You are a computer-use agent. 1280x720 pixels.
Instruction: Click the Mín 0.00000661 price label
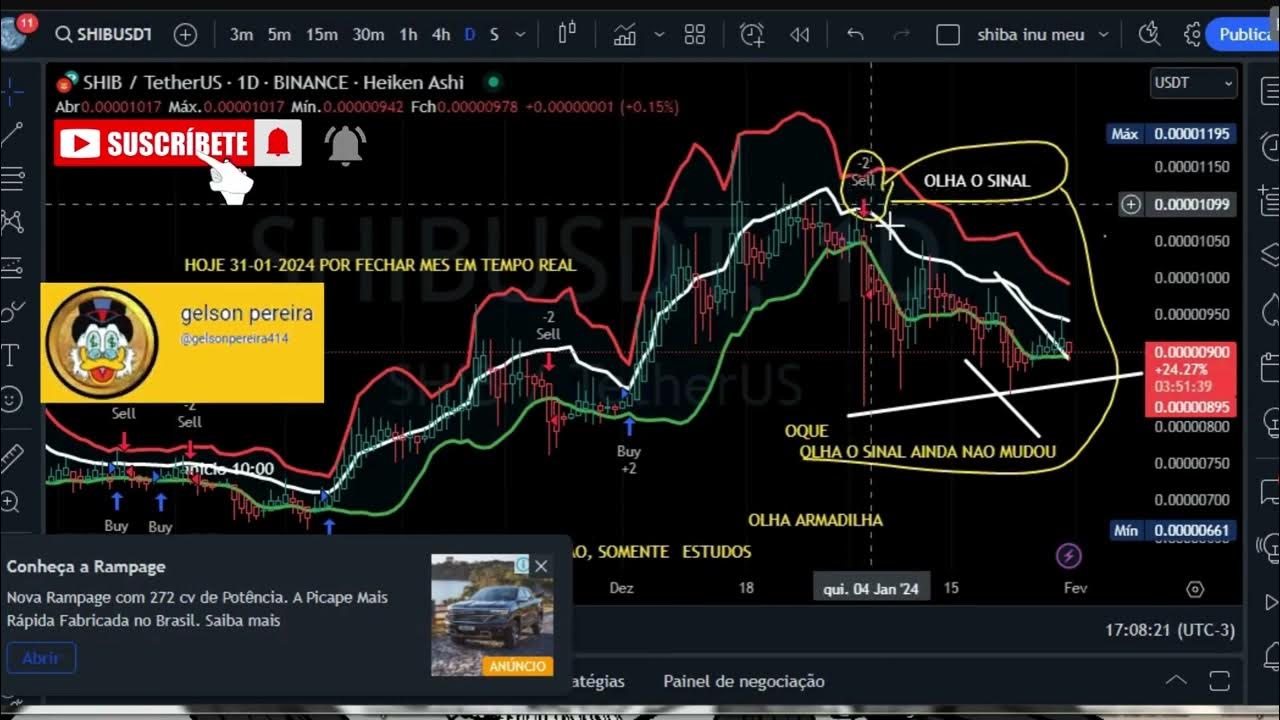tap(1172, 531)
